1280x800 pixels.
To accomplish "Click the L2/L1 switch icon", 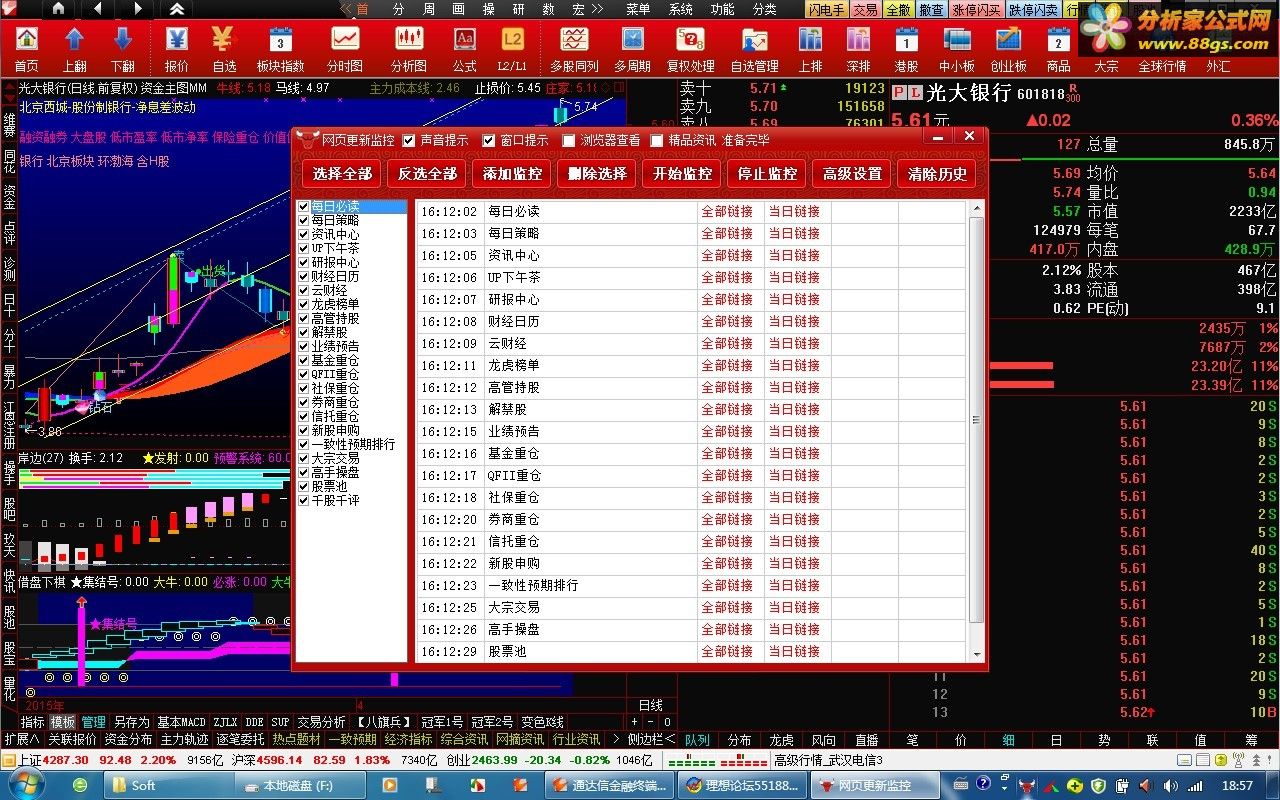I will (x=512, y=40).
